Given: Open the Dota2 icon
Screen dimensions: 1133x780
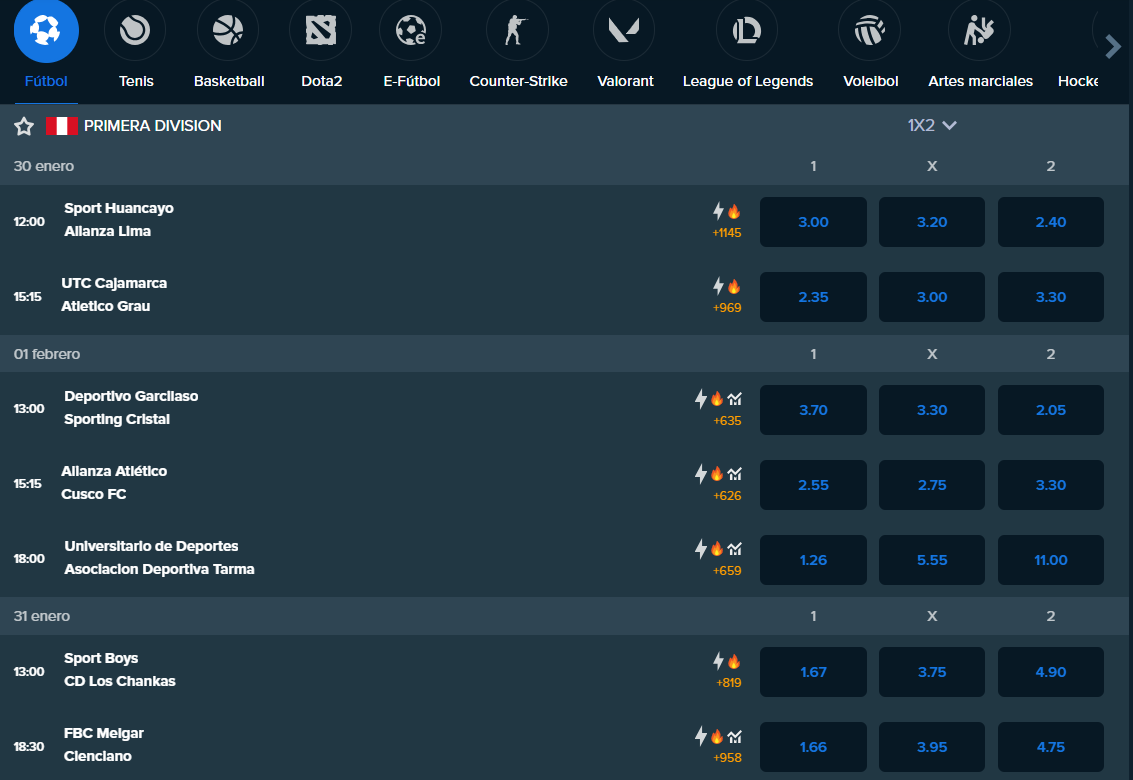Looking at the screenshot, I should coord(321,30).
